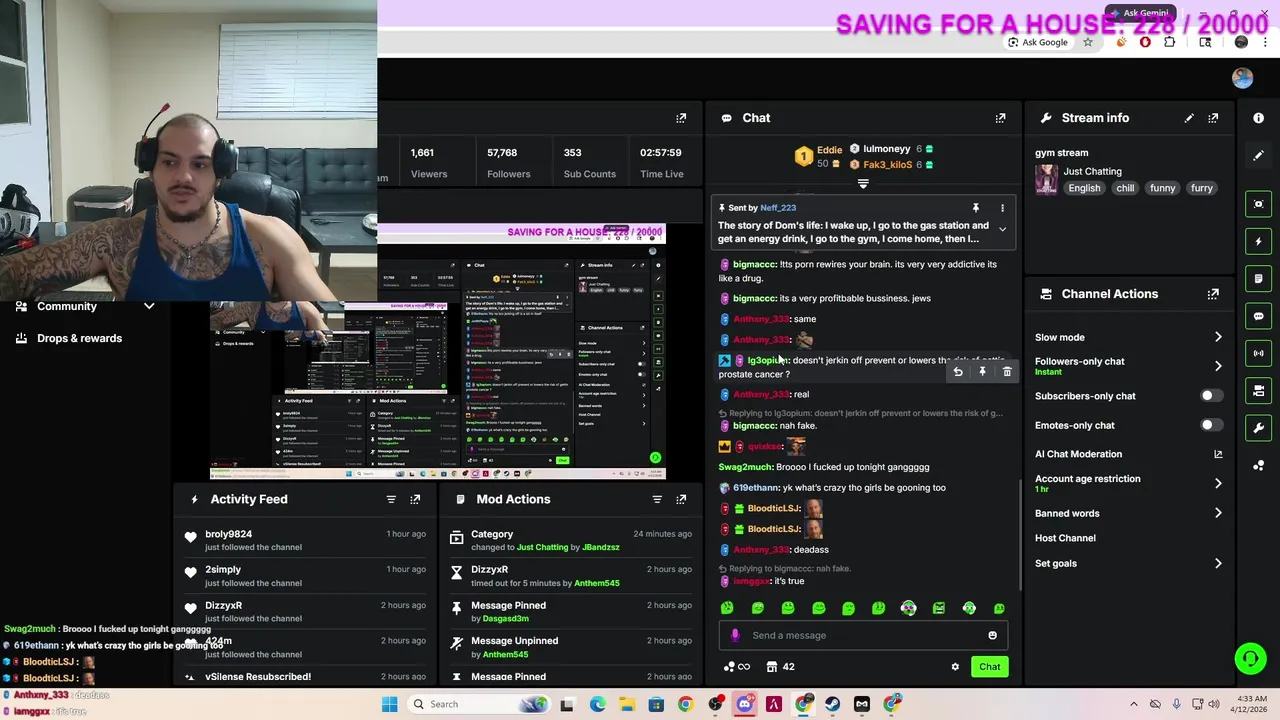Open Discord from the taskbar
Screen dimensions: 1280x720
[x=744, y=704]
